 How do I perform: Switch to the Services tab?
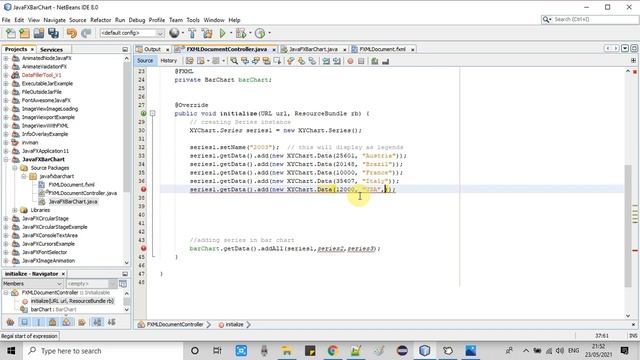51,49
